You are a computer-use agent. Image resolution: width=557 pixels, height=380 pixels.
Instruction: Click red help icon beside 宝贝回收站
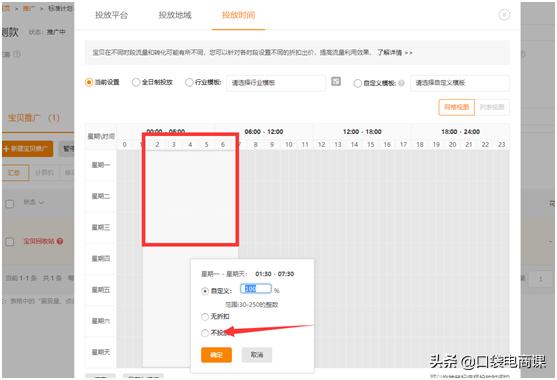click(60, 241)
